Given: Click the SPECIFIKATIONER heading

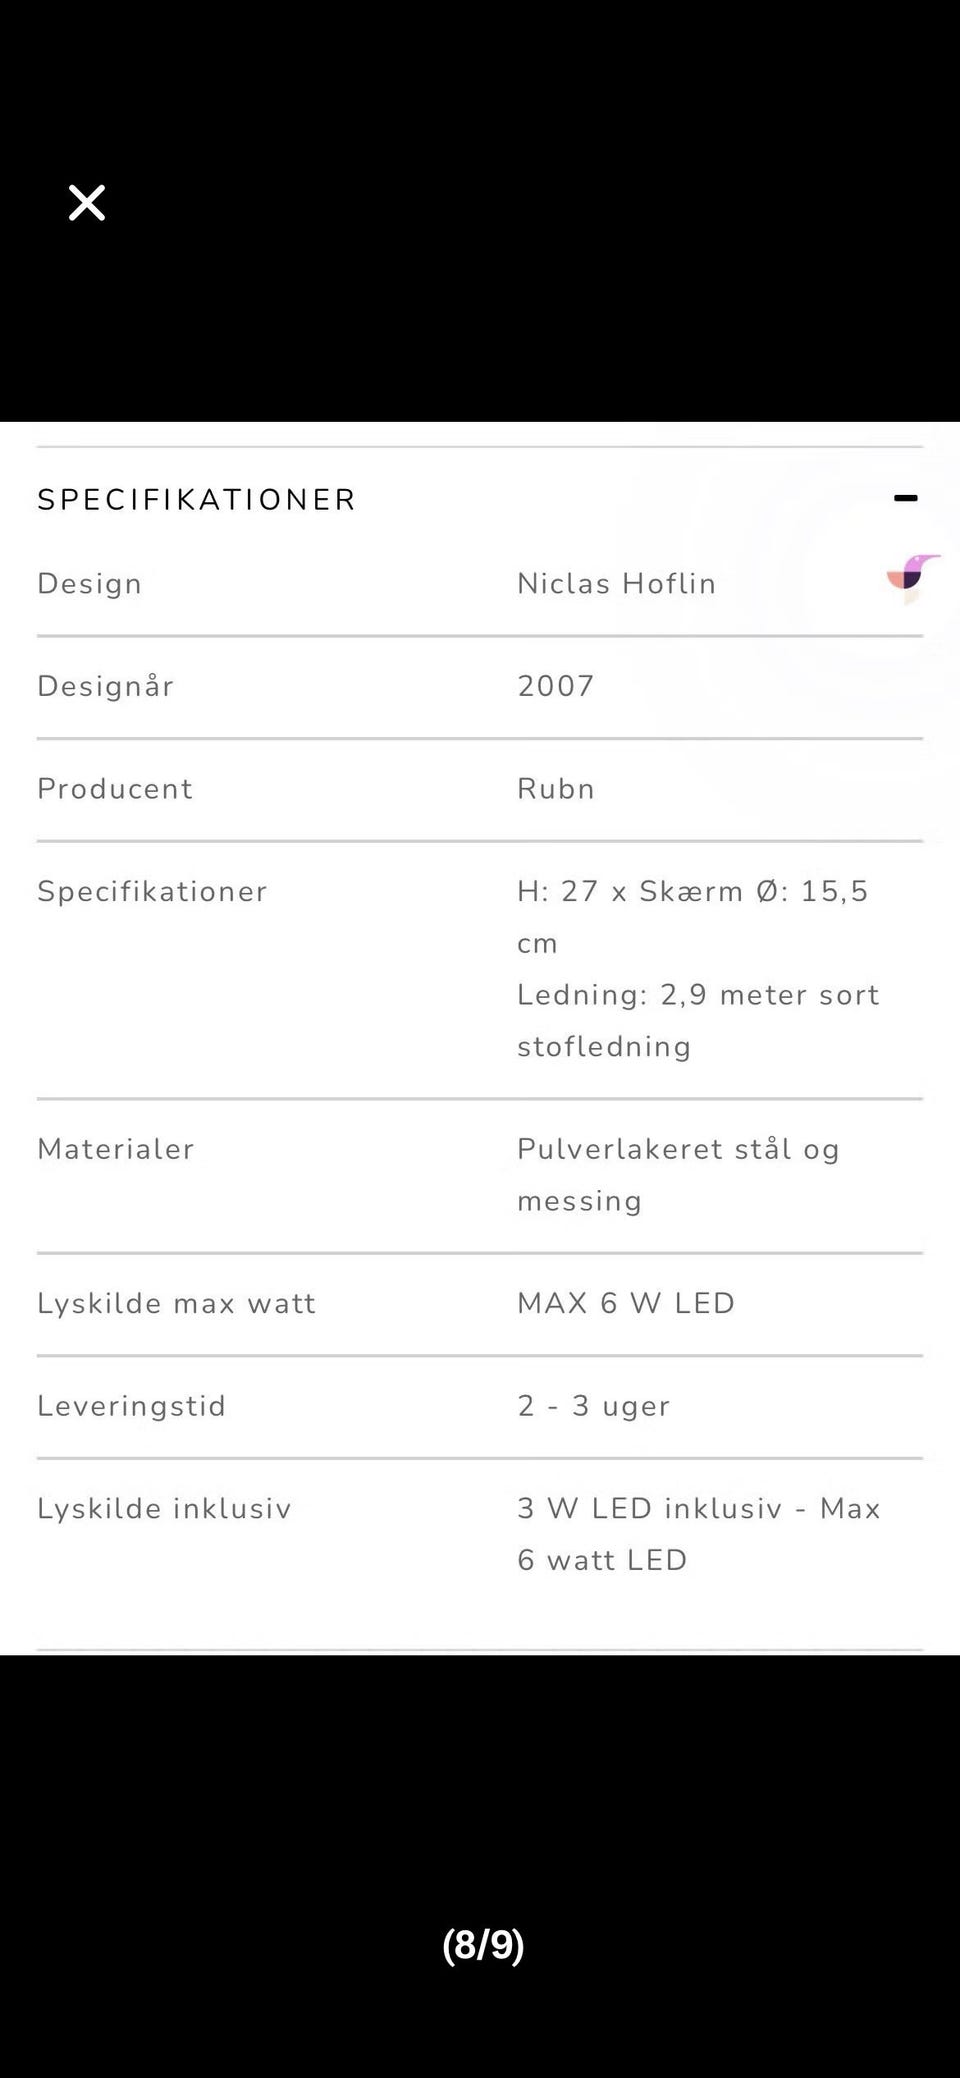Looking at the screenshot, I should click(x=197, y=500).
